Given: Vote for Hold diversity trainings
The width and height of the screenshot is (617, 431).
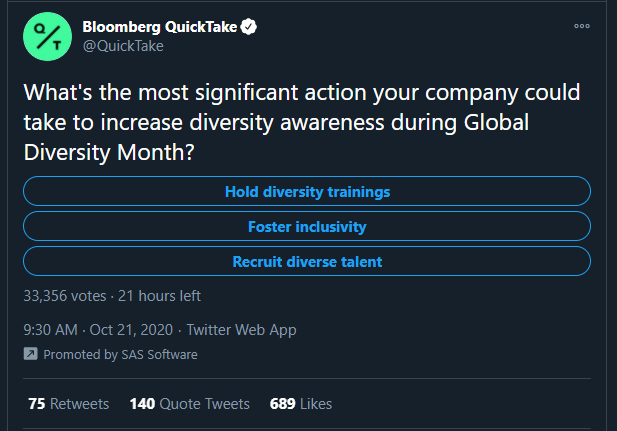Looking at the screenshot, I should pos(307,191).
